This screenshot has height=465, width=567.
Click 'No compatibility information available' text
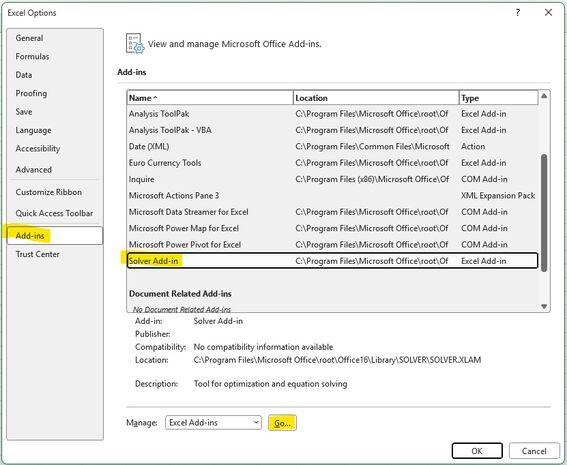[263, 347]
